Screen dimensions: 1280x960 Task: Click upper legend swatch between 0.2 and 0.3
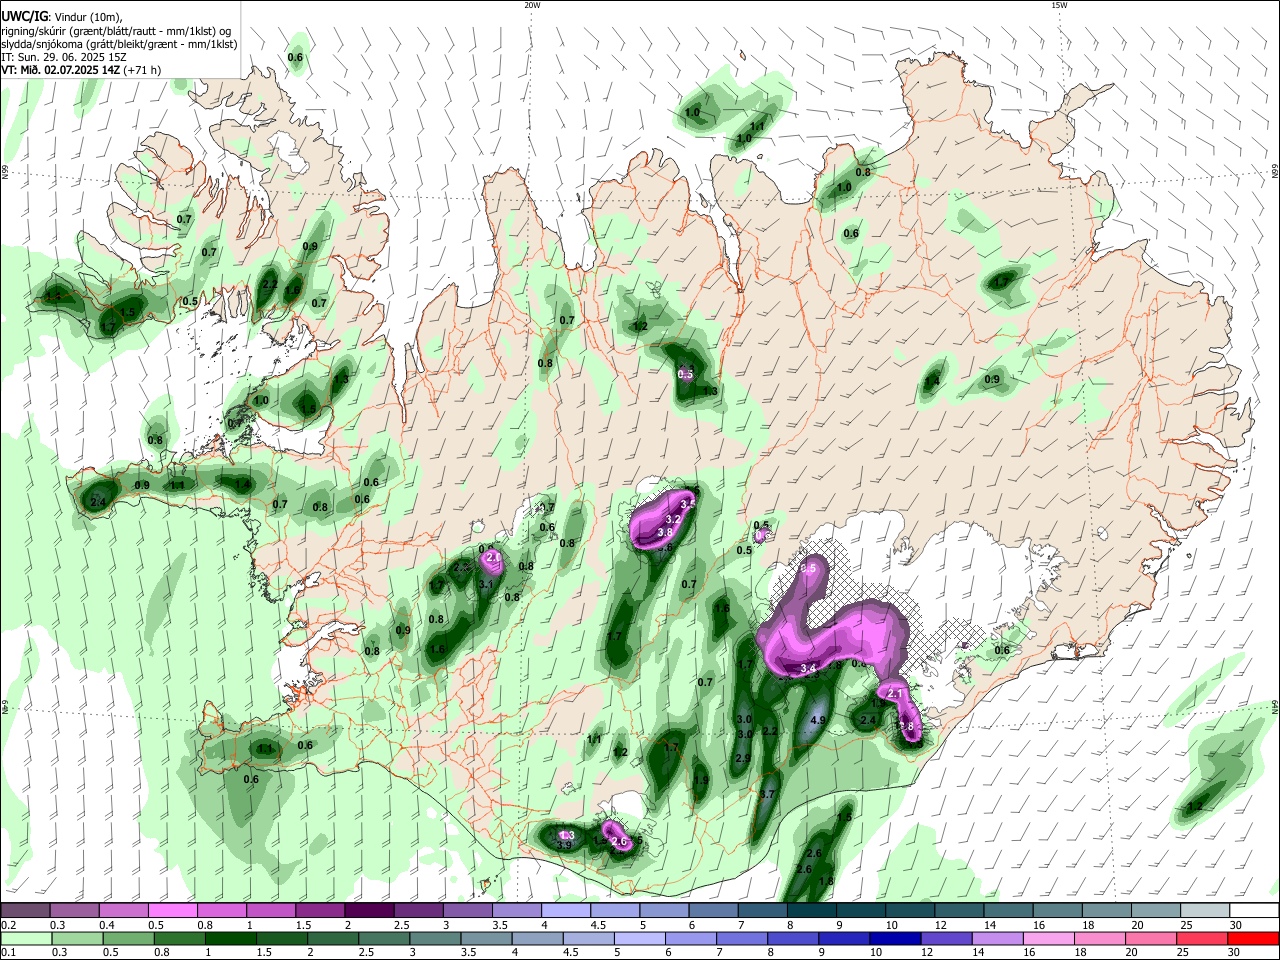tap(25, 911)
